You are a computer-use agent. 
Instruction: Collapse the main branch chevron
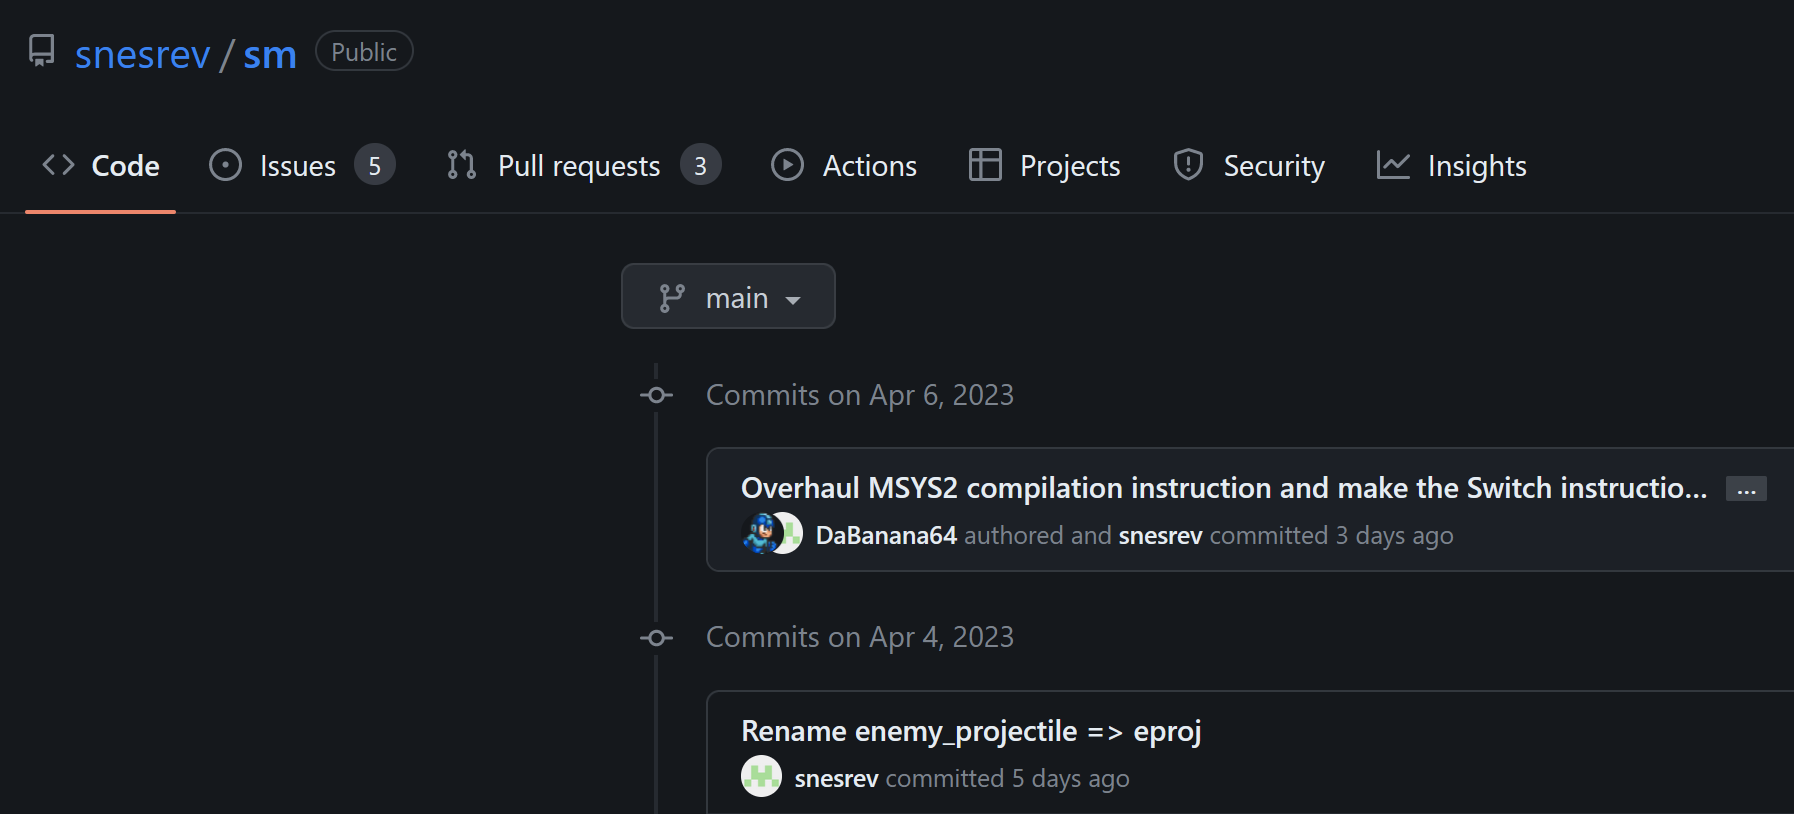[x=794, y=298]
